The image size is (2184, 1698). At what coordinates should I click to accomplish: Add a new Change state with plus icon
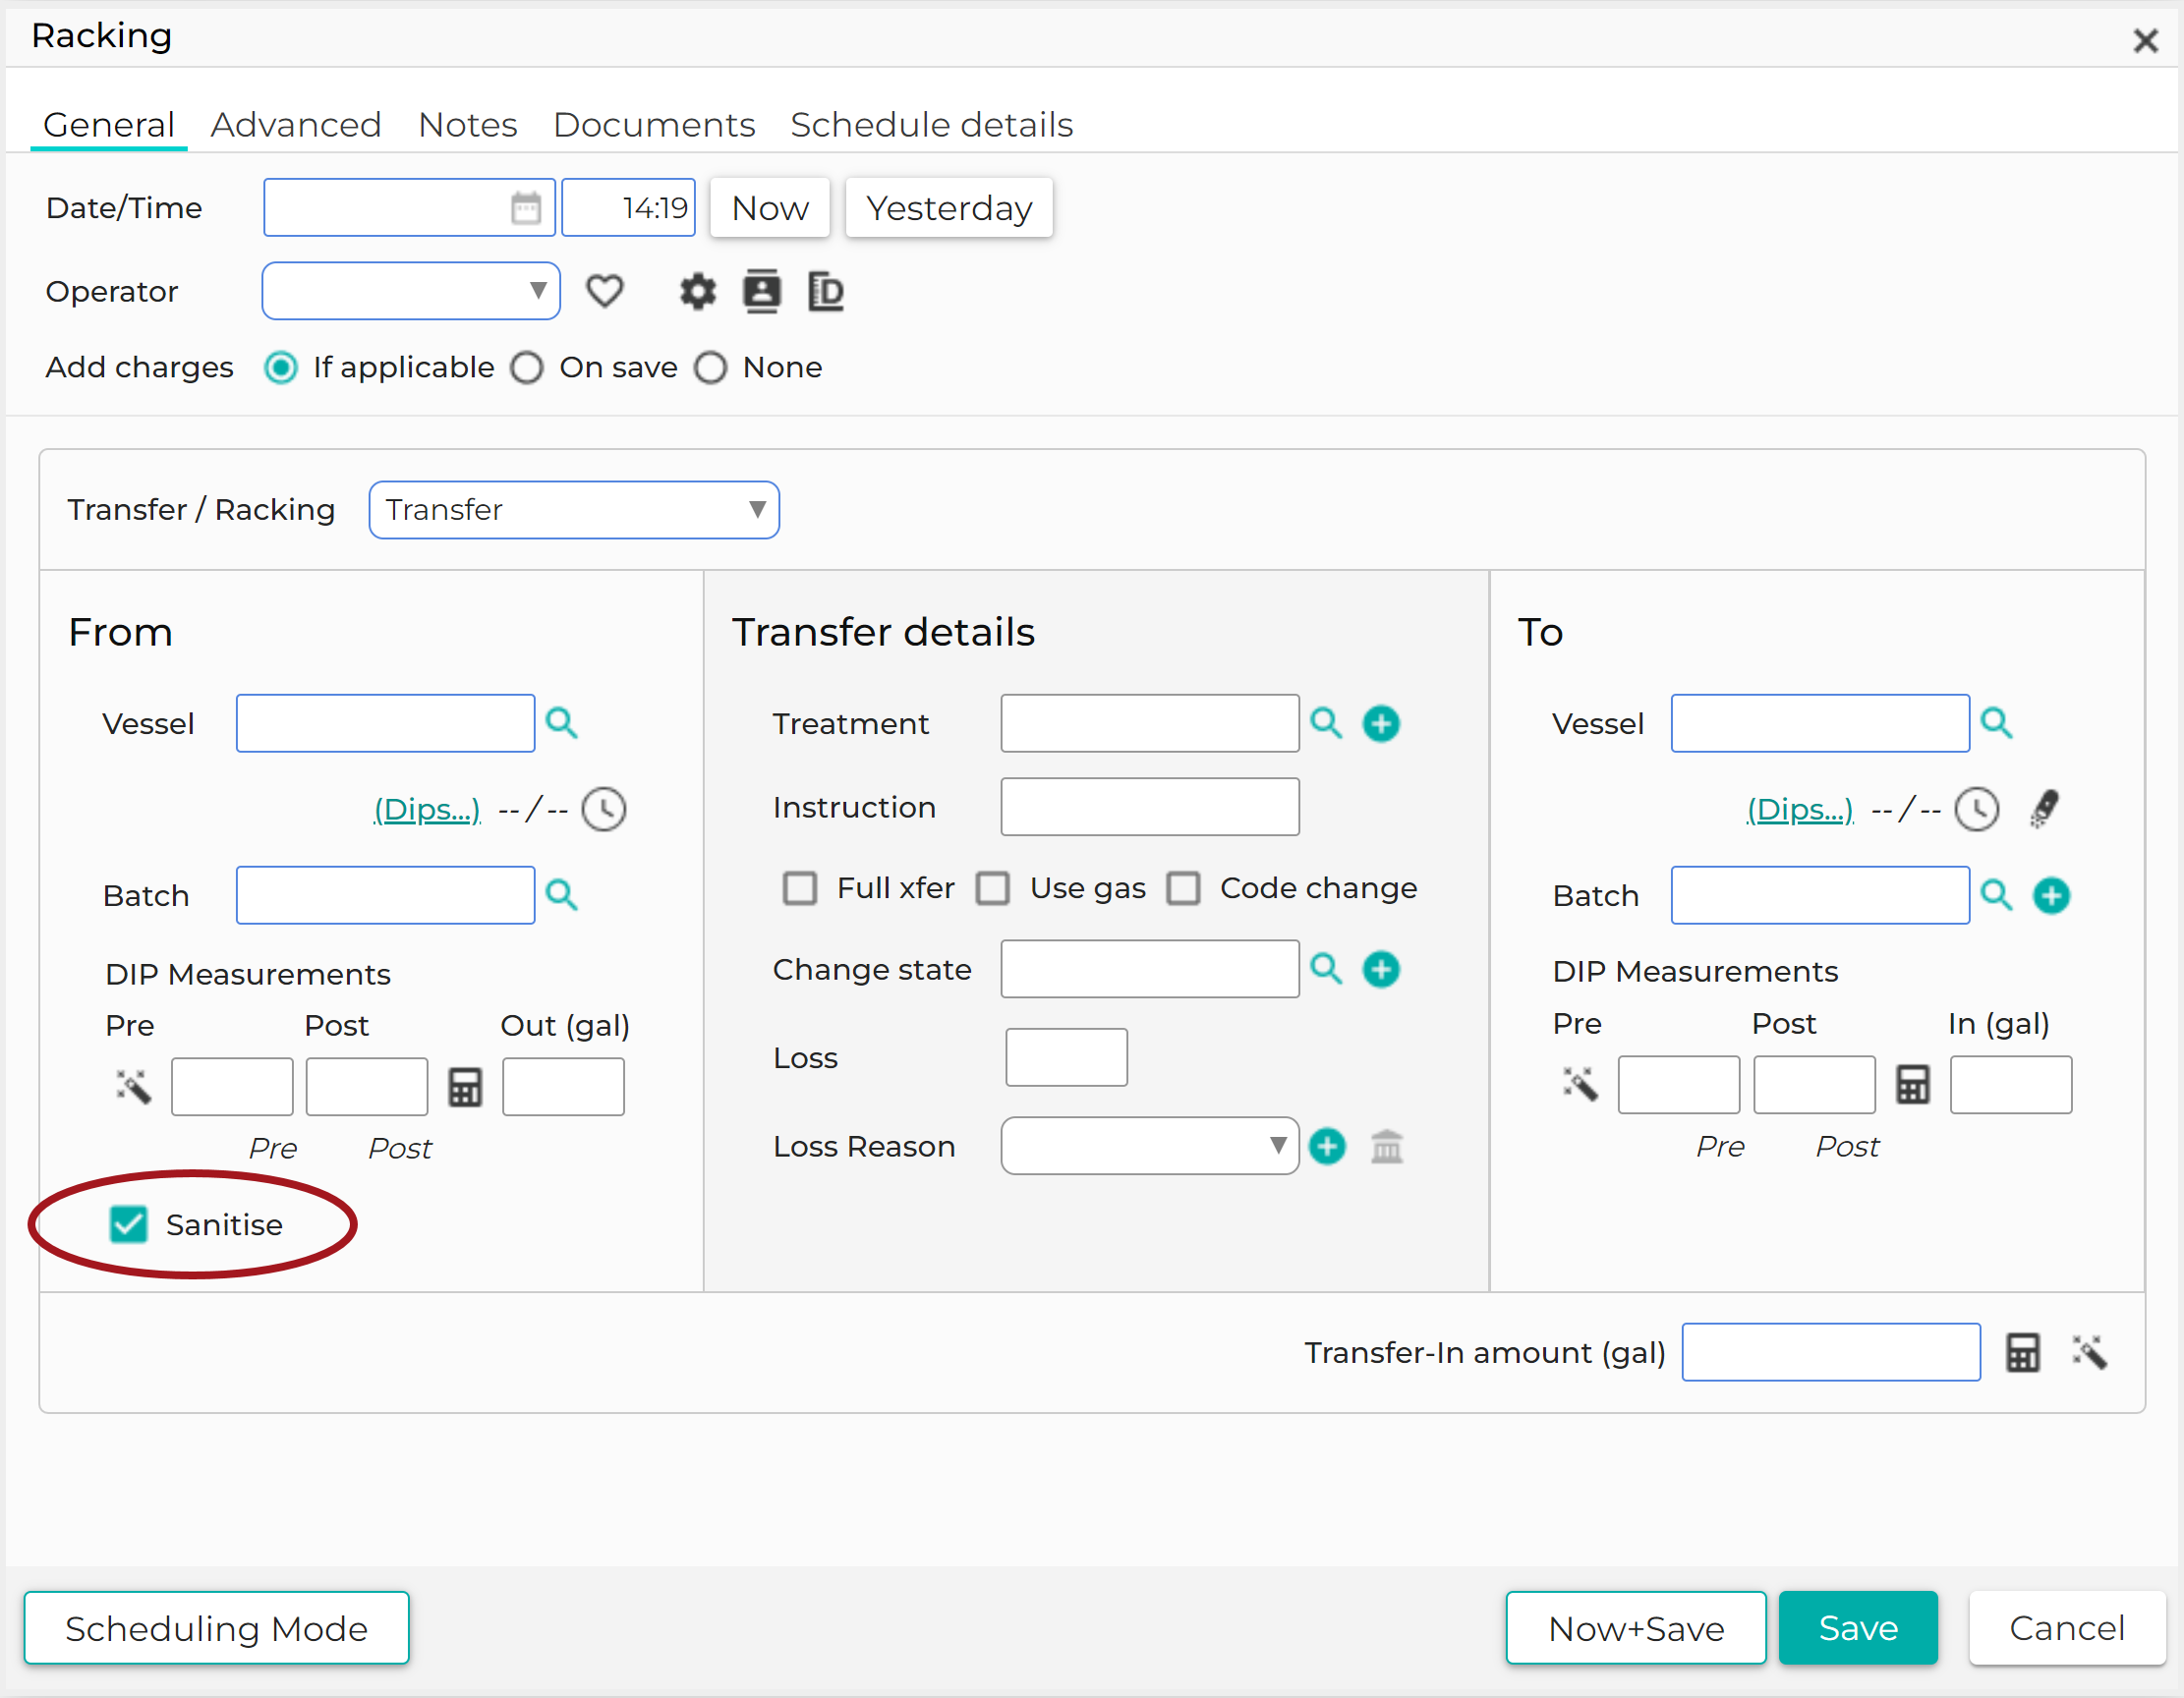(1382, 969)
